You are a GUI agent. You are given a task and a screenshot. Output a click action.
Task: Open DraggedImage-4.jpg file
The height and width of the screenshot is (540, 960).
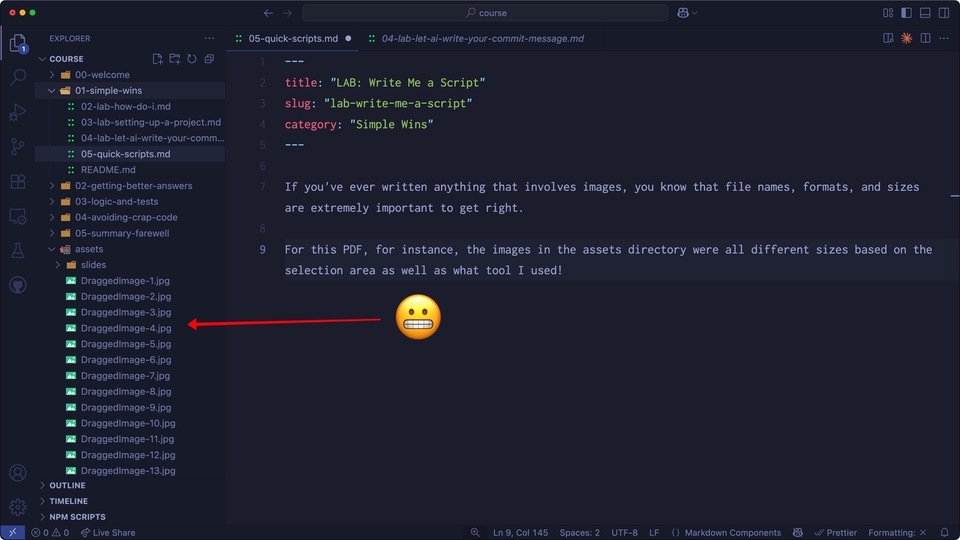pos(130,328)
